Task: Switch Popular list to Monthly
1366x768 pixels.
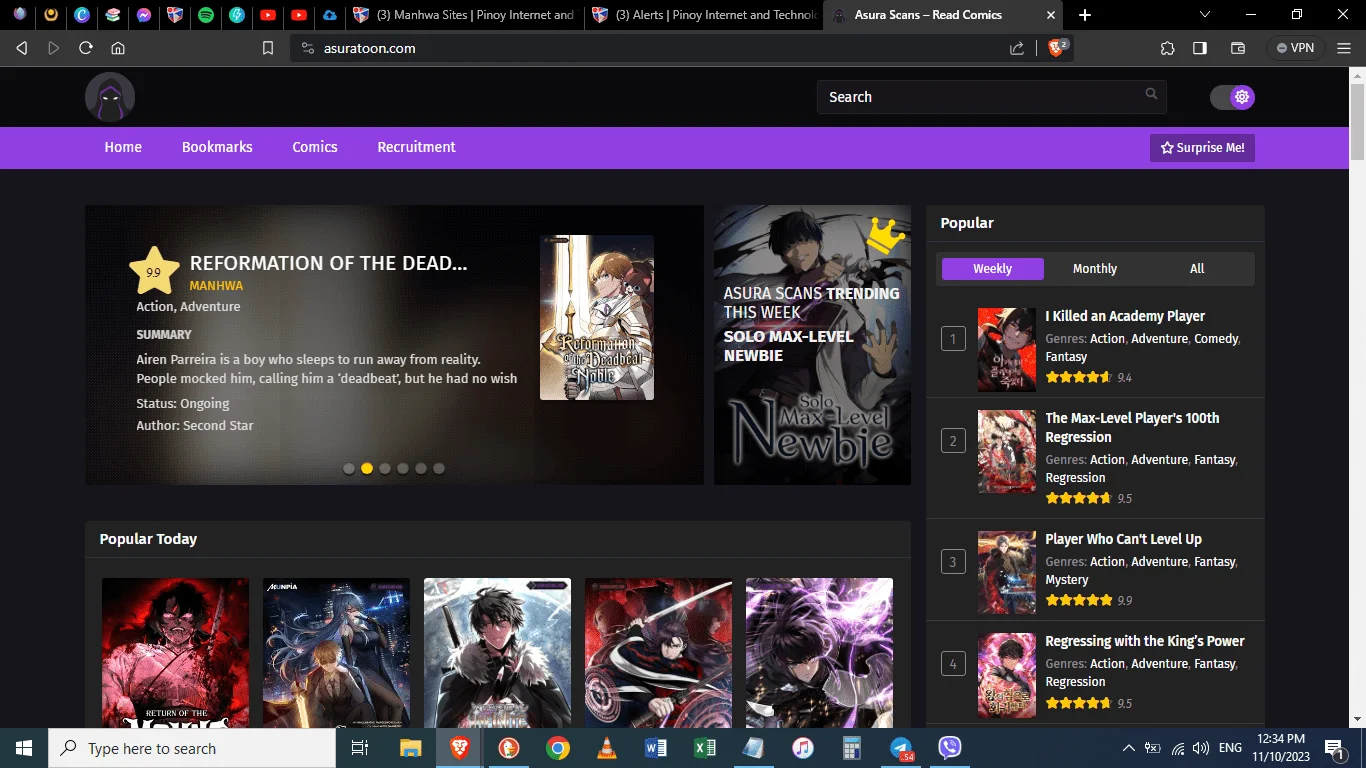Action: point(1095,269)
